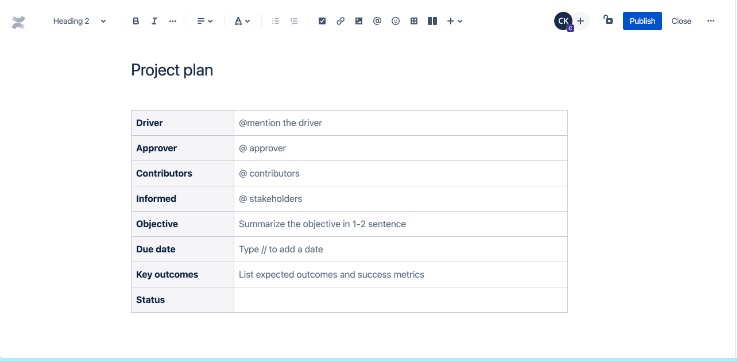Click the Confluence logo icon
This screenshot has width=737, height=361.
coord(18,22)
